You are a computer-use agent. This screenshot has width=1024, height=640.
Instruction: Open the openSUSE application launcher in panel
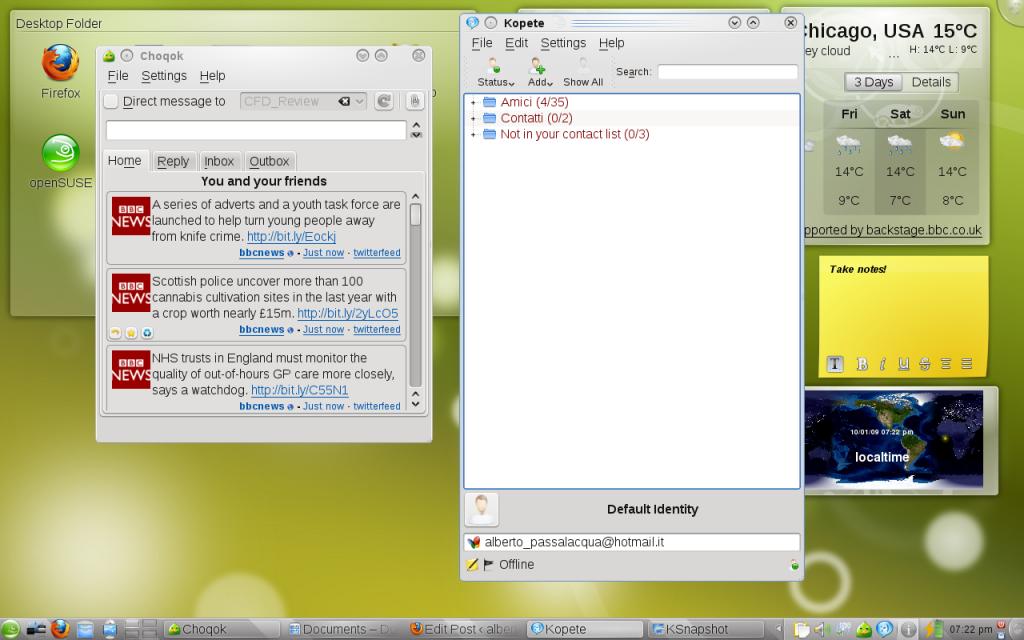coord(10,630)
